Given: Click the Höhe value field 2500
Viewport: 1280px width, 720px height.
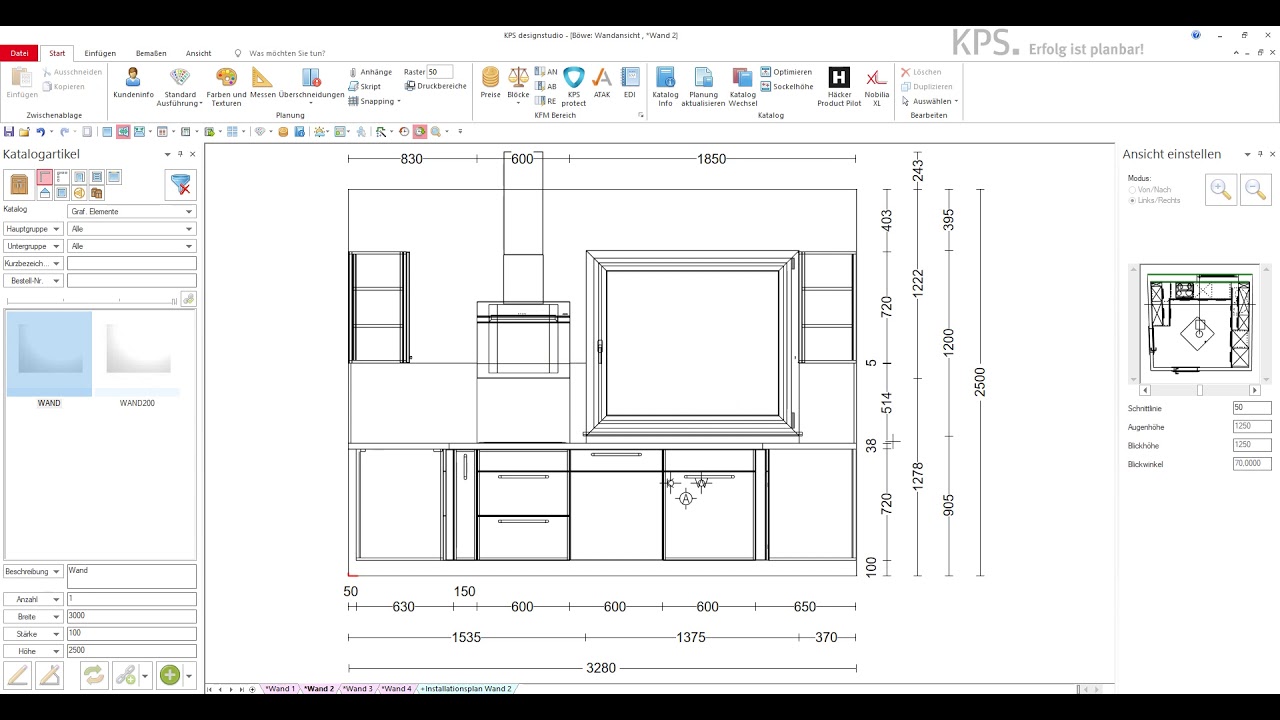Looking at the screenshot, I should click(131, 651).
